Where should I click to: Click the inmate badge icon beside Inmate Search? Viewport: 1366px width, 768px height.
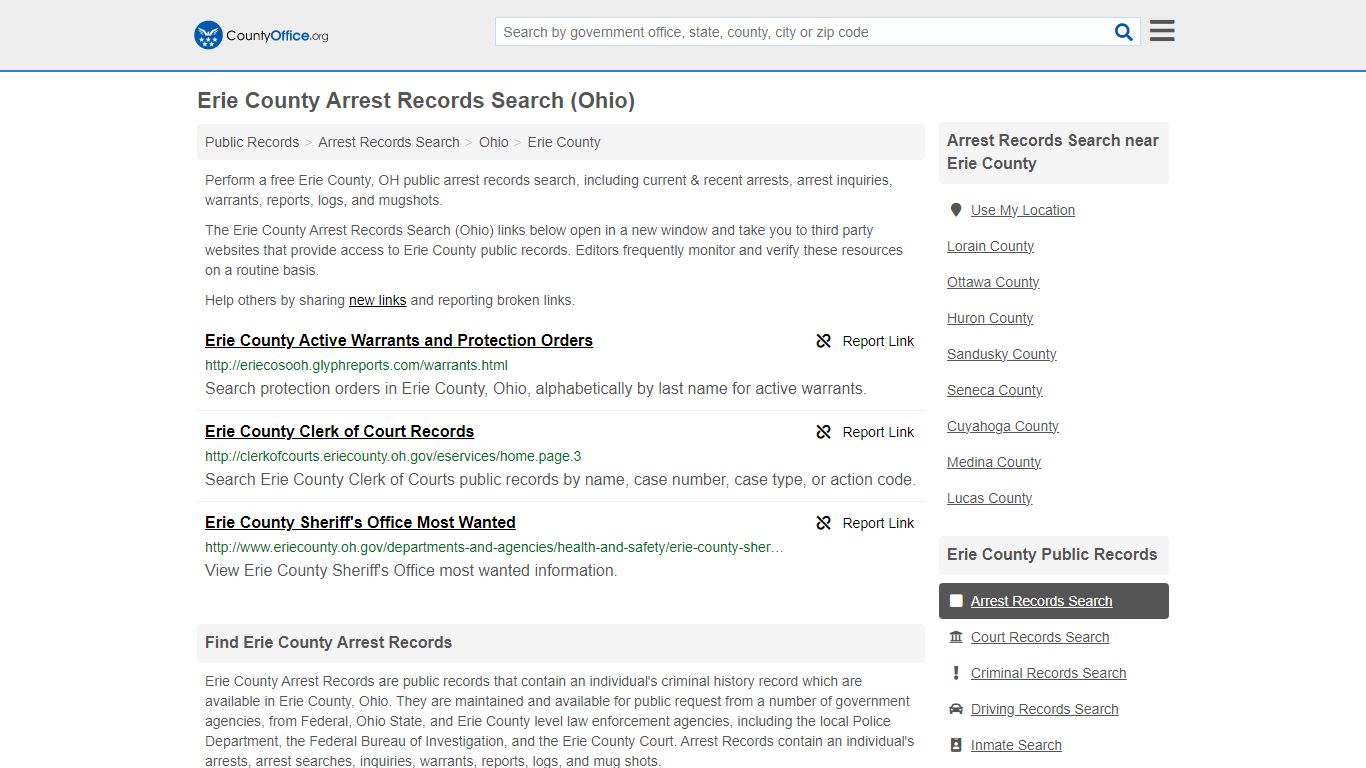pos(956,745)
